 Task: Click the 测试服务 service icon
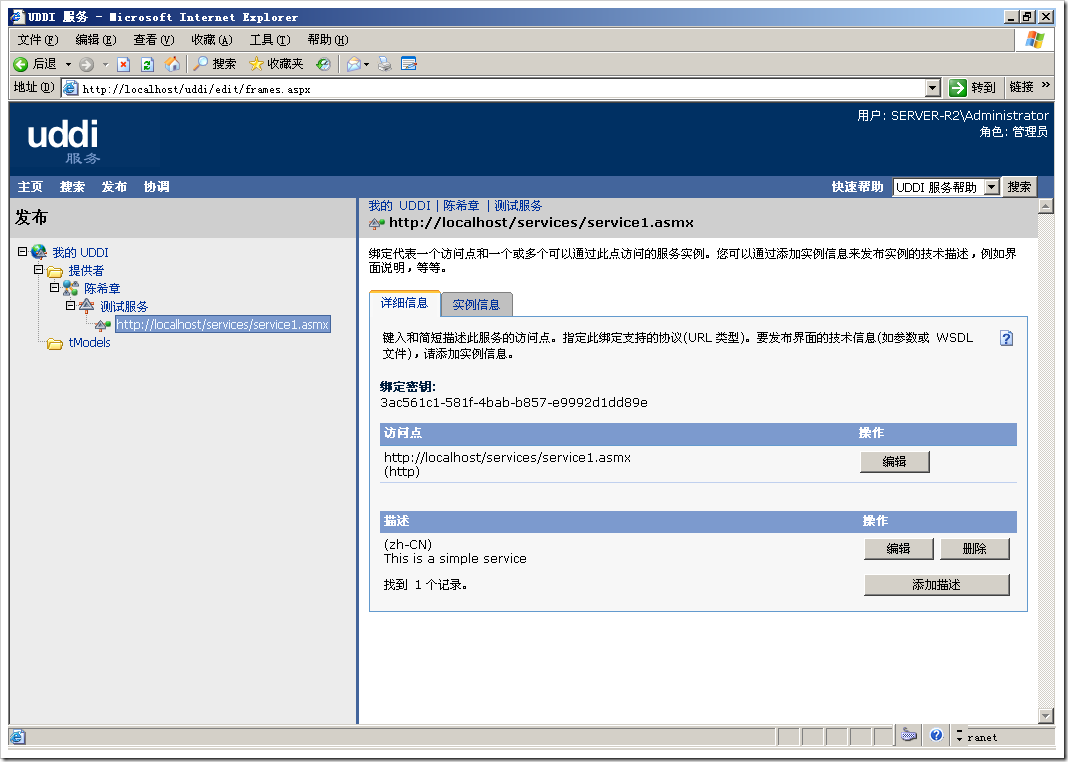tap(87, 306)
